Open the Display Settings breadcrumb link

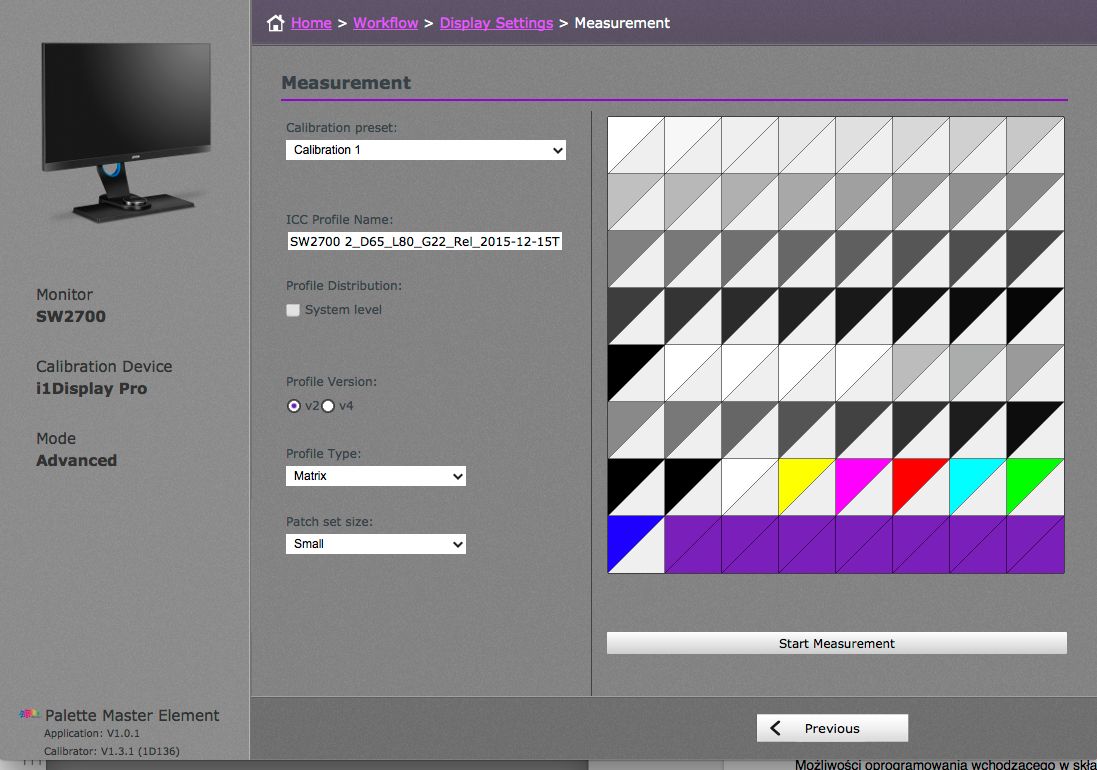click(x=496, y=22)
